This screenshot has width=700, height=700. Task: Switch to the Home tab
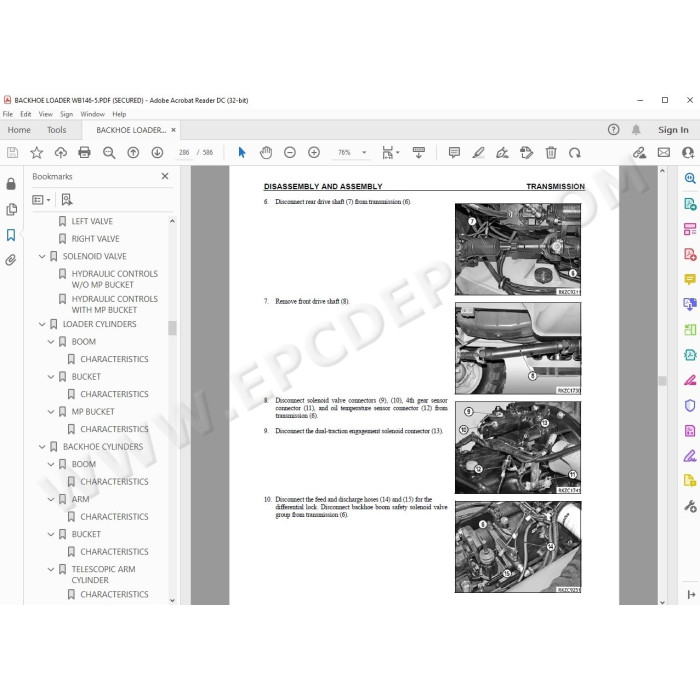tap(19, 130)
